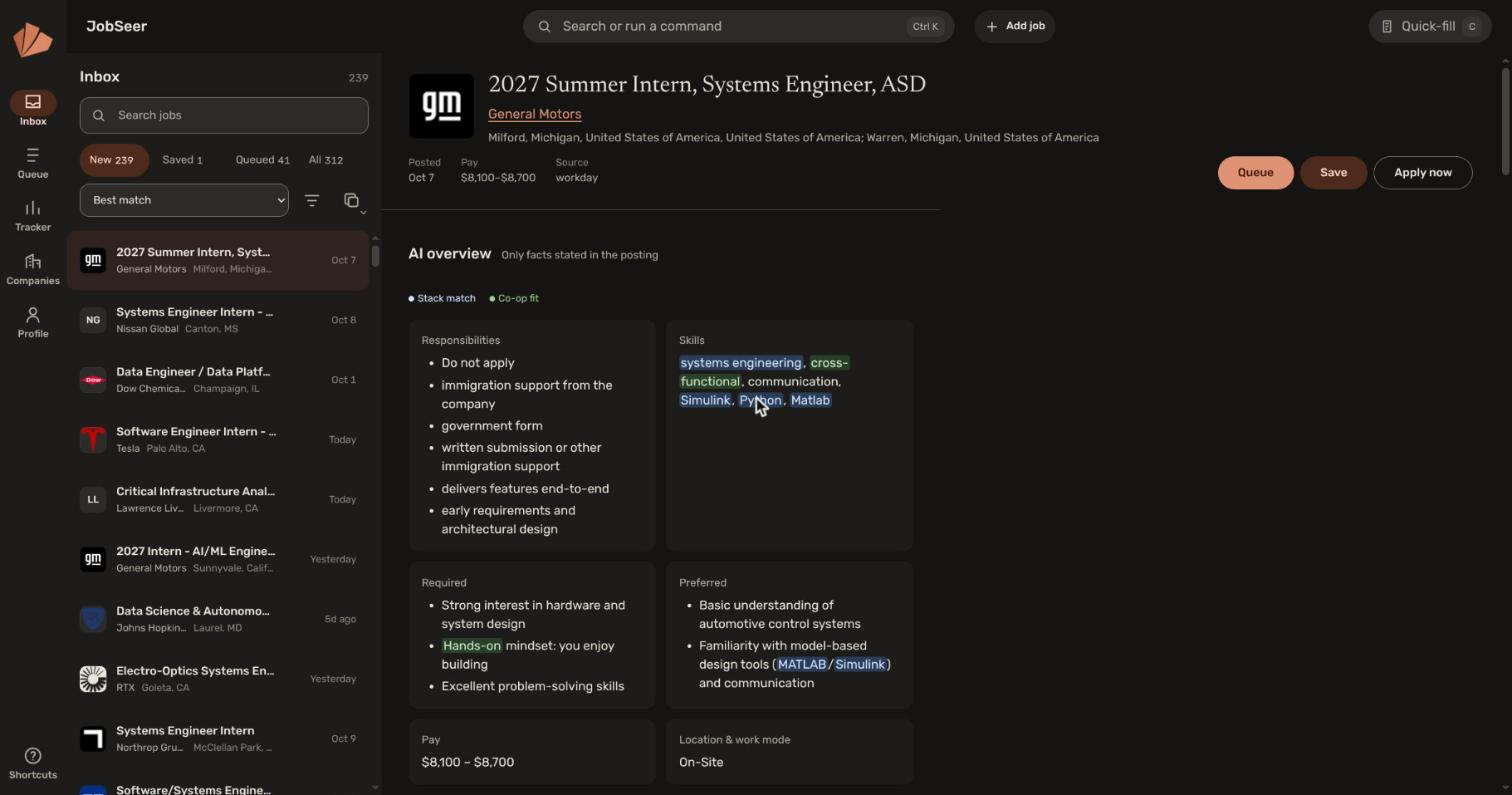Click the Co-op fit tag
This screenshot has height=795, width=1512.
(x=514, y=298)
